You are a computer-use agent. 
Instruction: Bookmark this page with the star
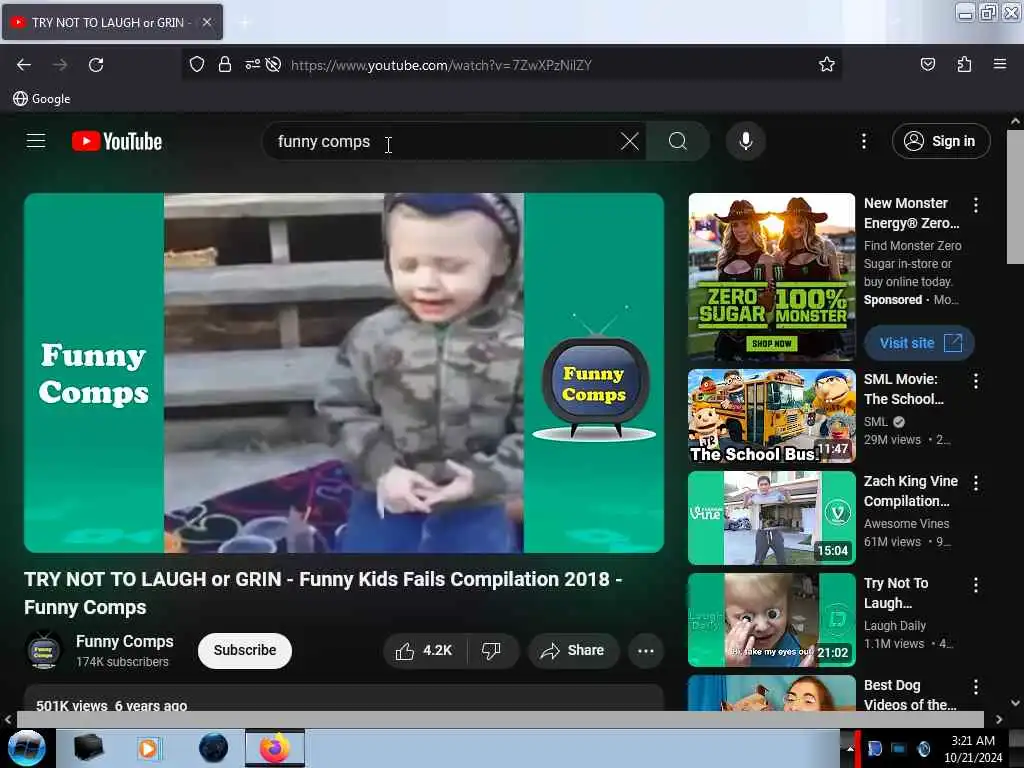pyautogui.click(x=827, y=64)
